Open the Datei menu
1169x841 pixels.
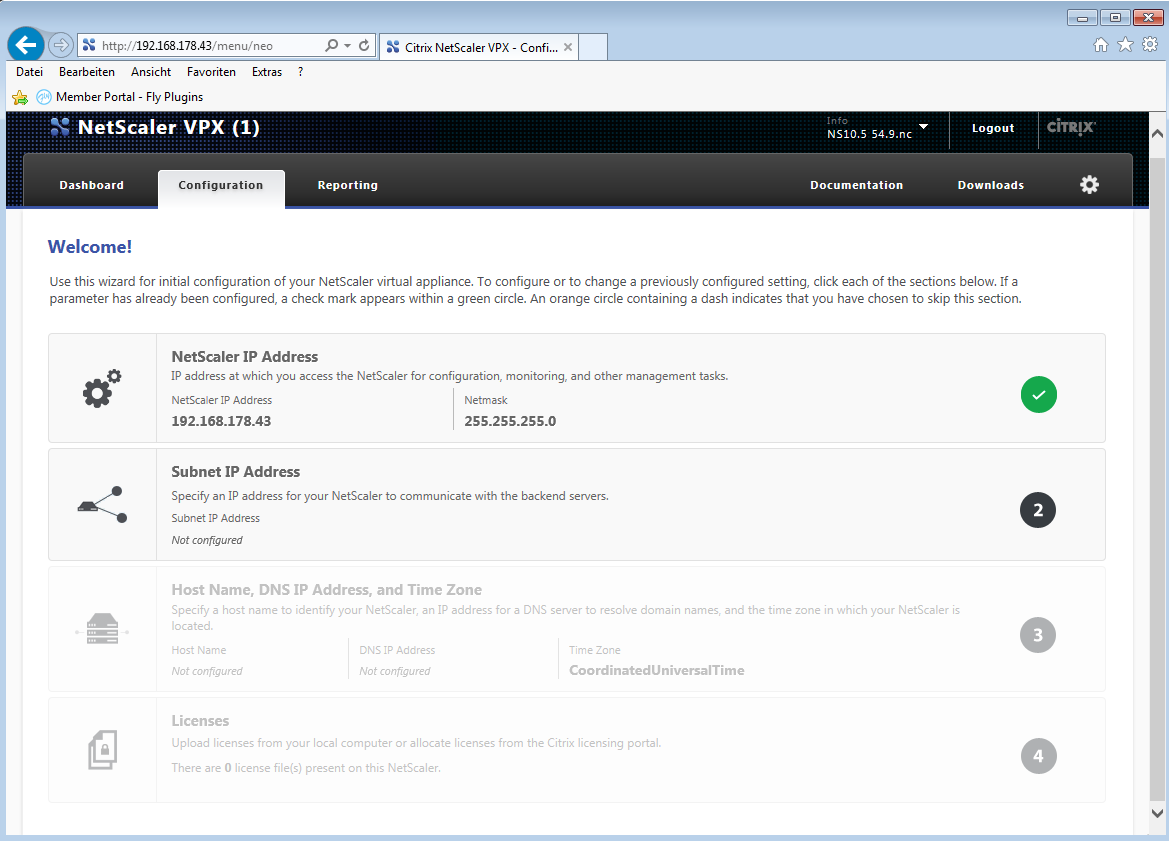tap(29, 72)
